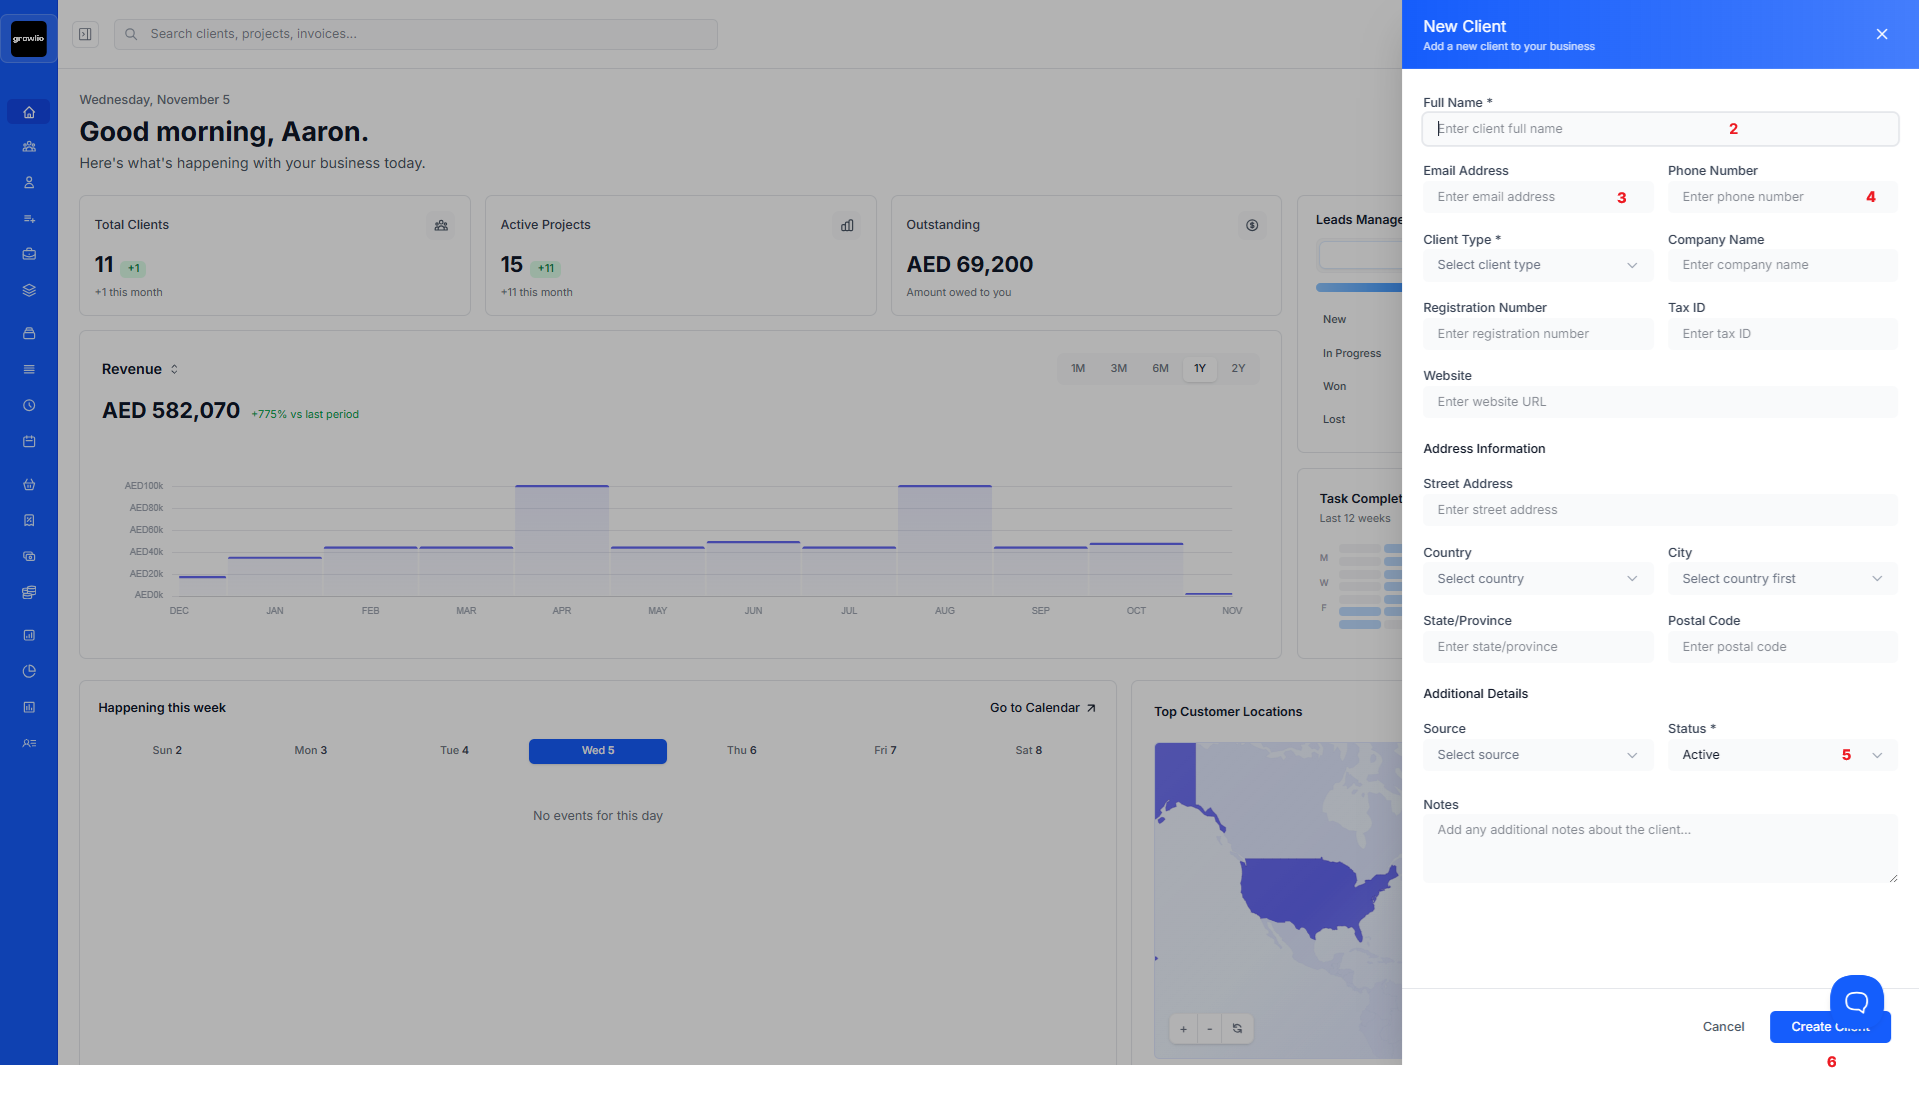Viewport: 1919px width, 1110px height.
Task: Click the Cancel button
Action: [x=1723, y=1027]
